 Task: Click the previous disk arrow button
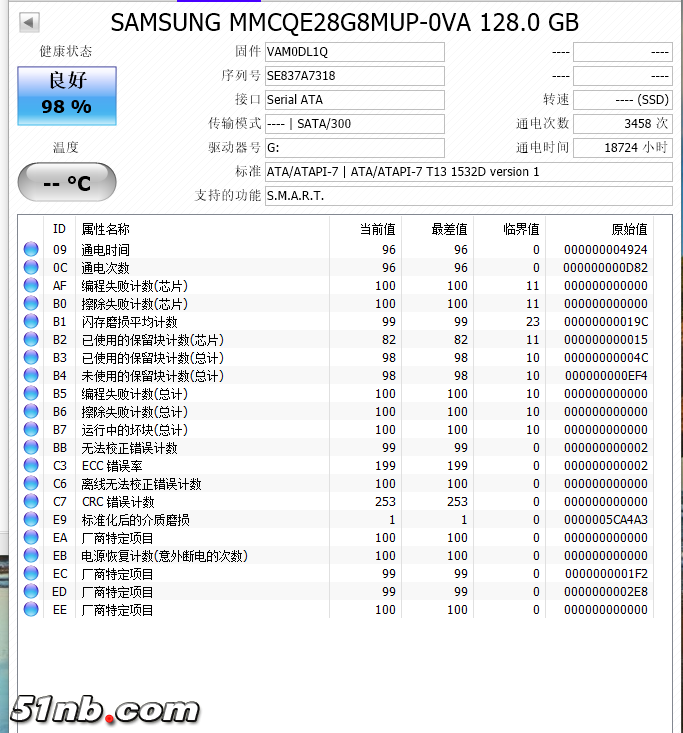click(29, 22)
